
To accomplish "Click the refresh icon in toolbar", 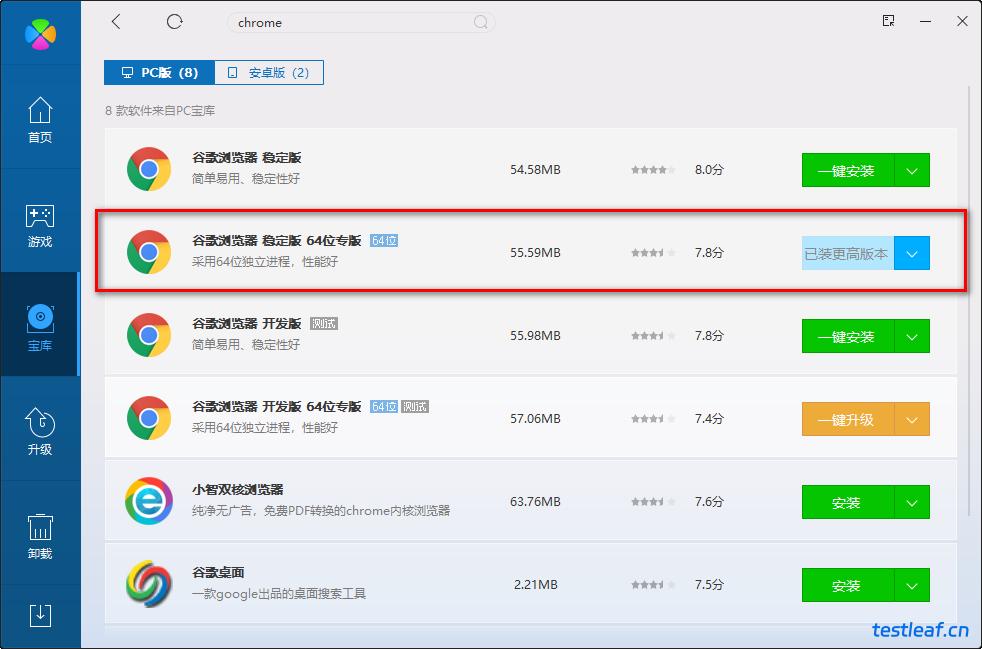I will pyautogui.click(x=175, y=22).
